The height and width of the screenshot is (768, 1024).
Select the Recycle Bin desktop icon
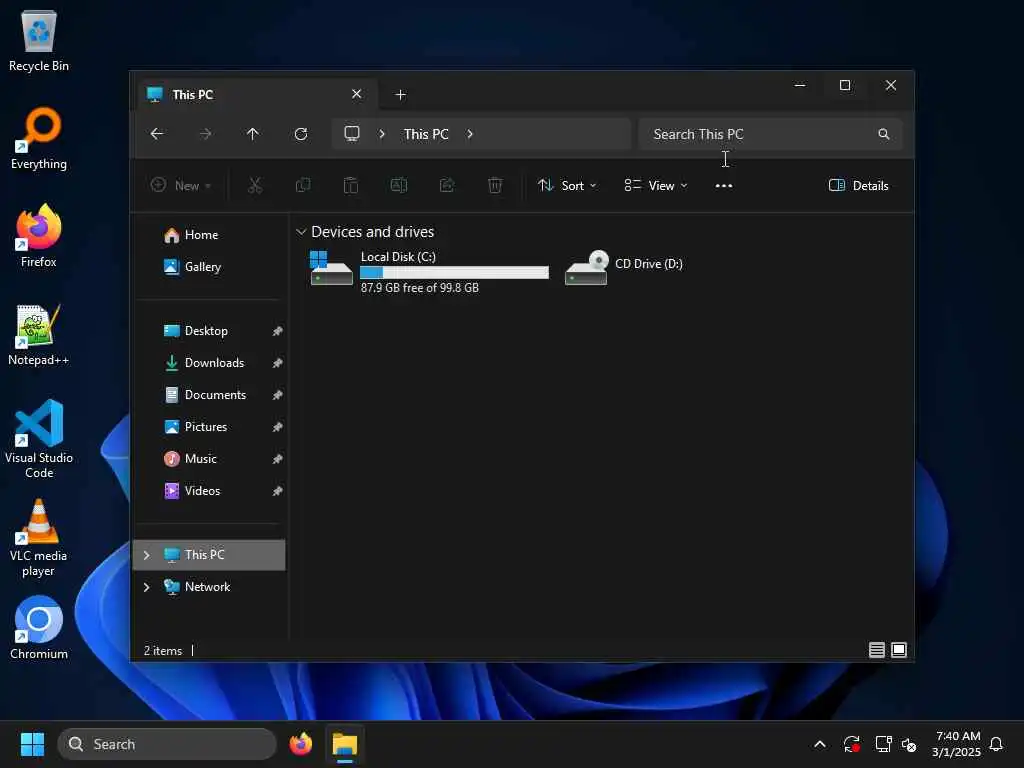click(x=39, y=41)
